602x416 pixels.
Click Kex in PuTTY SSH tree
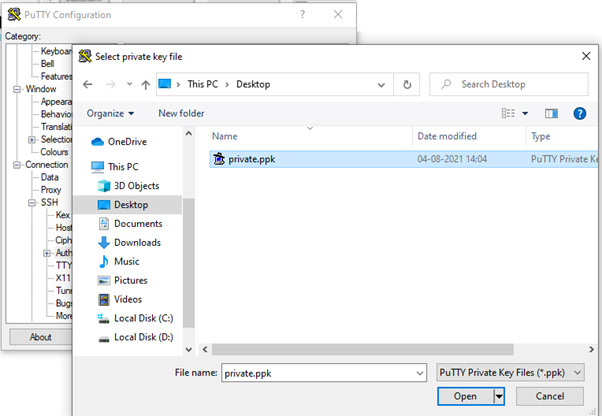tap(63, 215)
